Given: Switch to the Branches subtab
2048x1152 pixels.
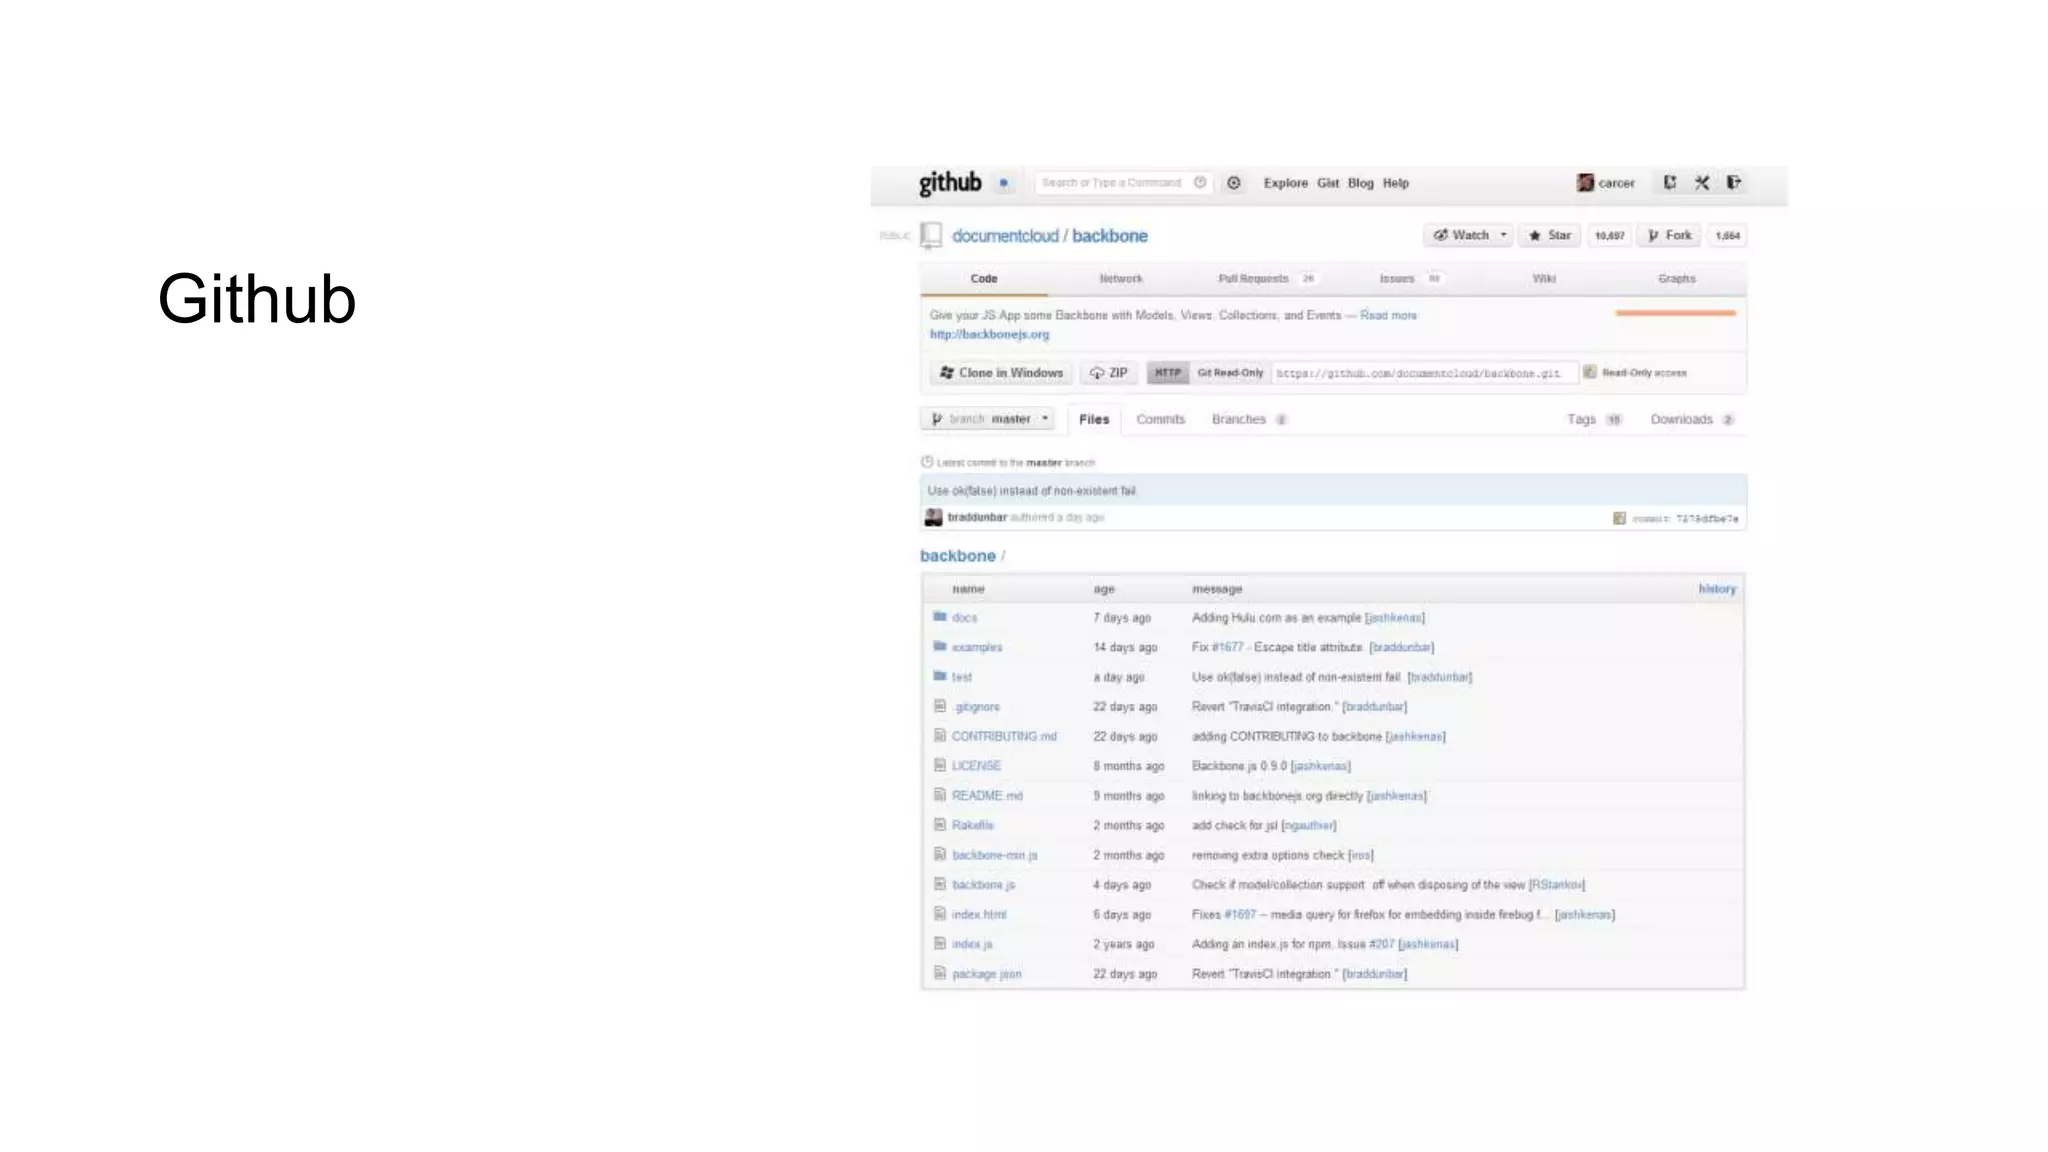Looking at the screenshot, I should (x=1248, y=419).
